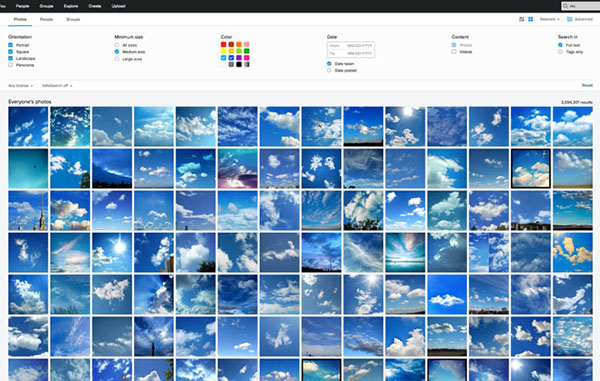Pick the white color swatch

(x=223, y=64)
